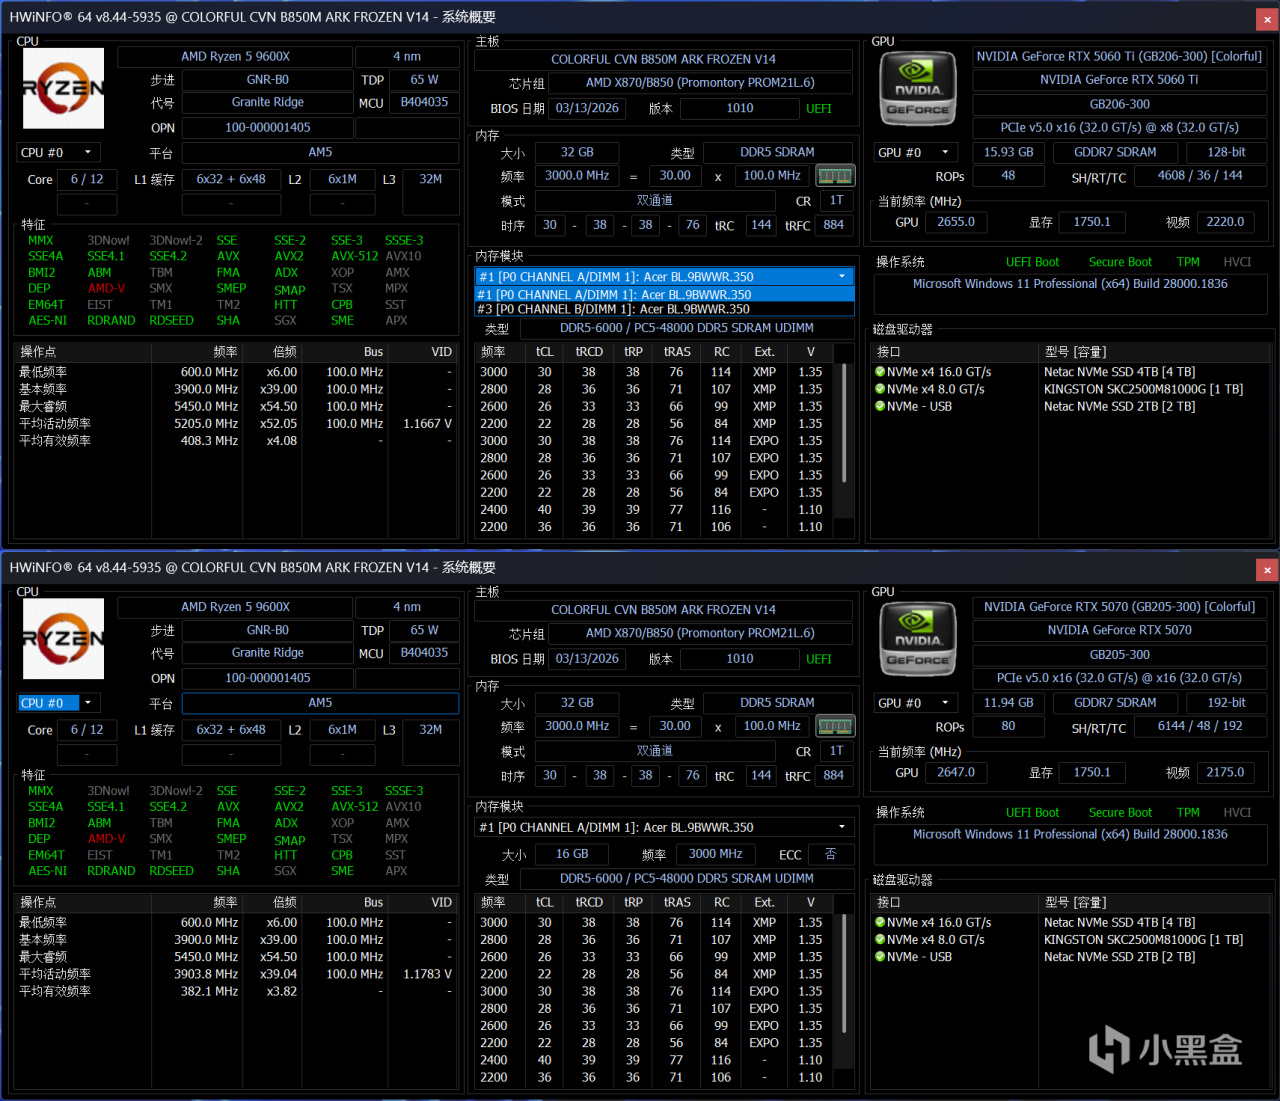Image resolution: width=1280 pixels, height=1101 pixels.
Task: Click the video clock value '2220.0'
Action: [1225, 222]
